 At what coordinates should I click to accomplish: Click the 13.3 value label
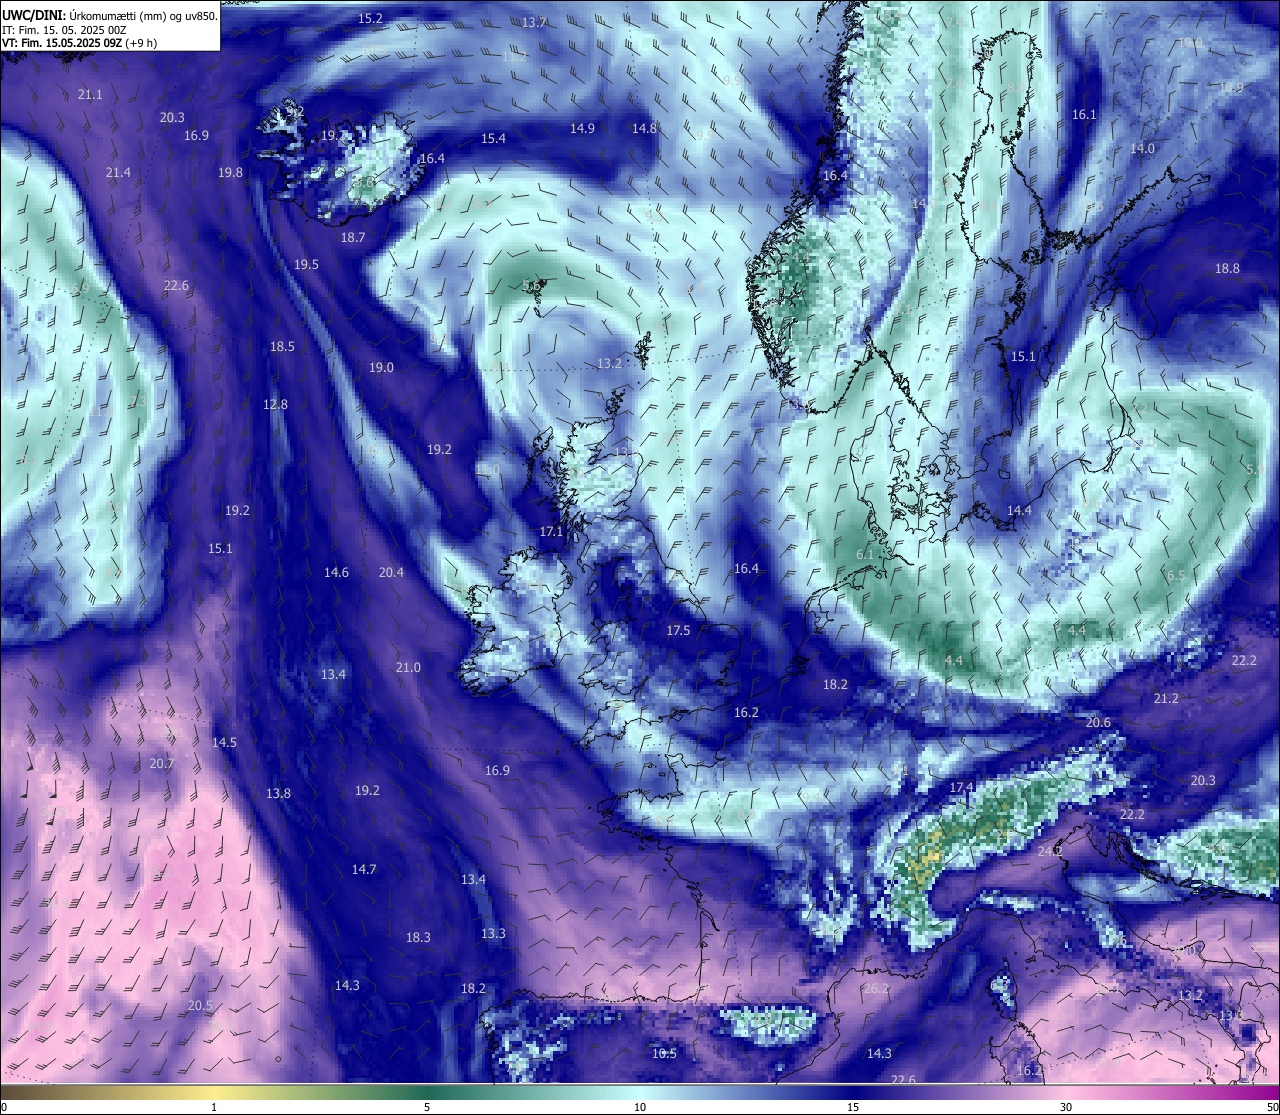coord(493,933)
